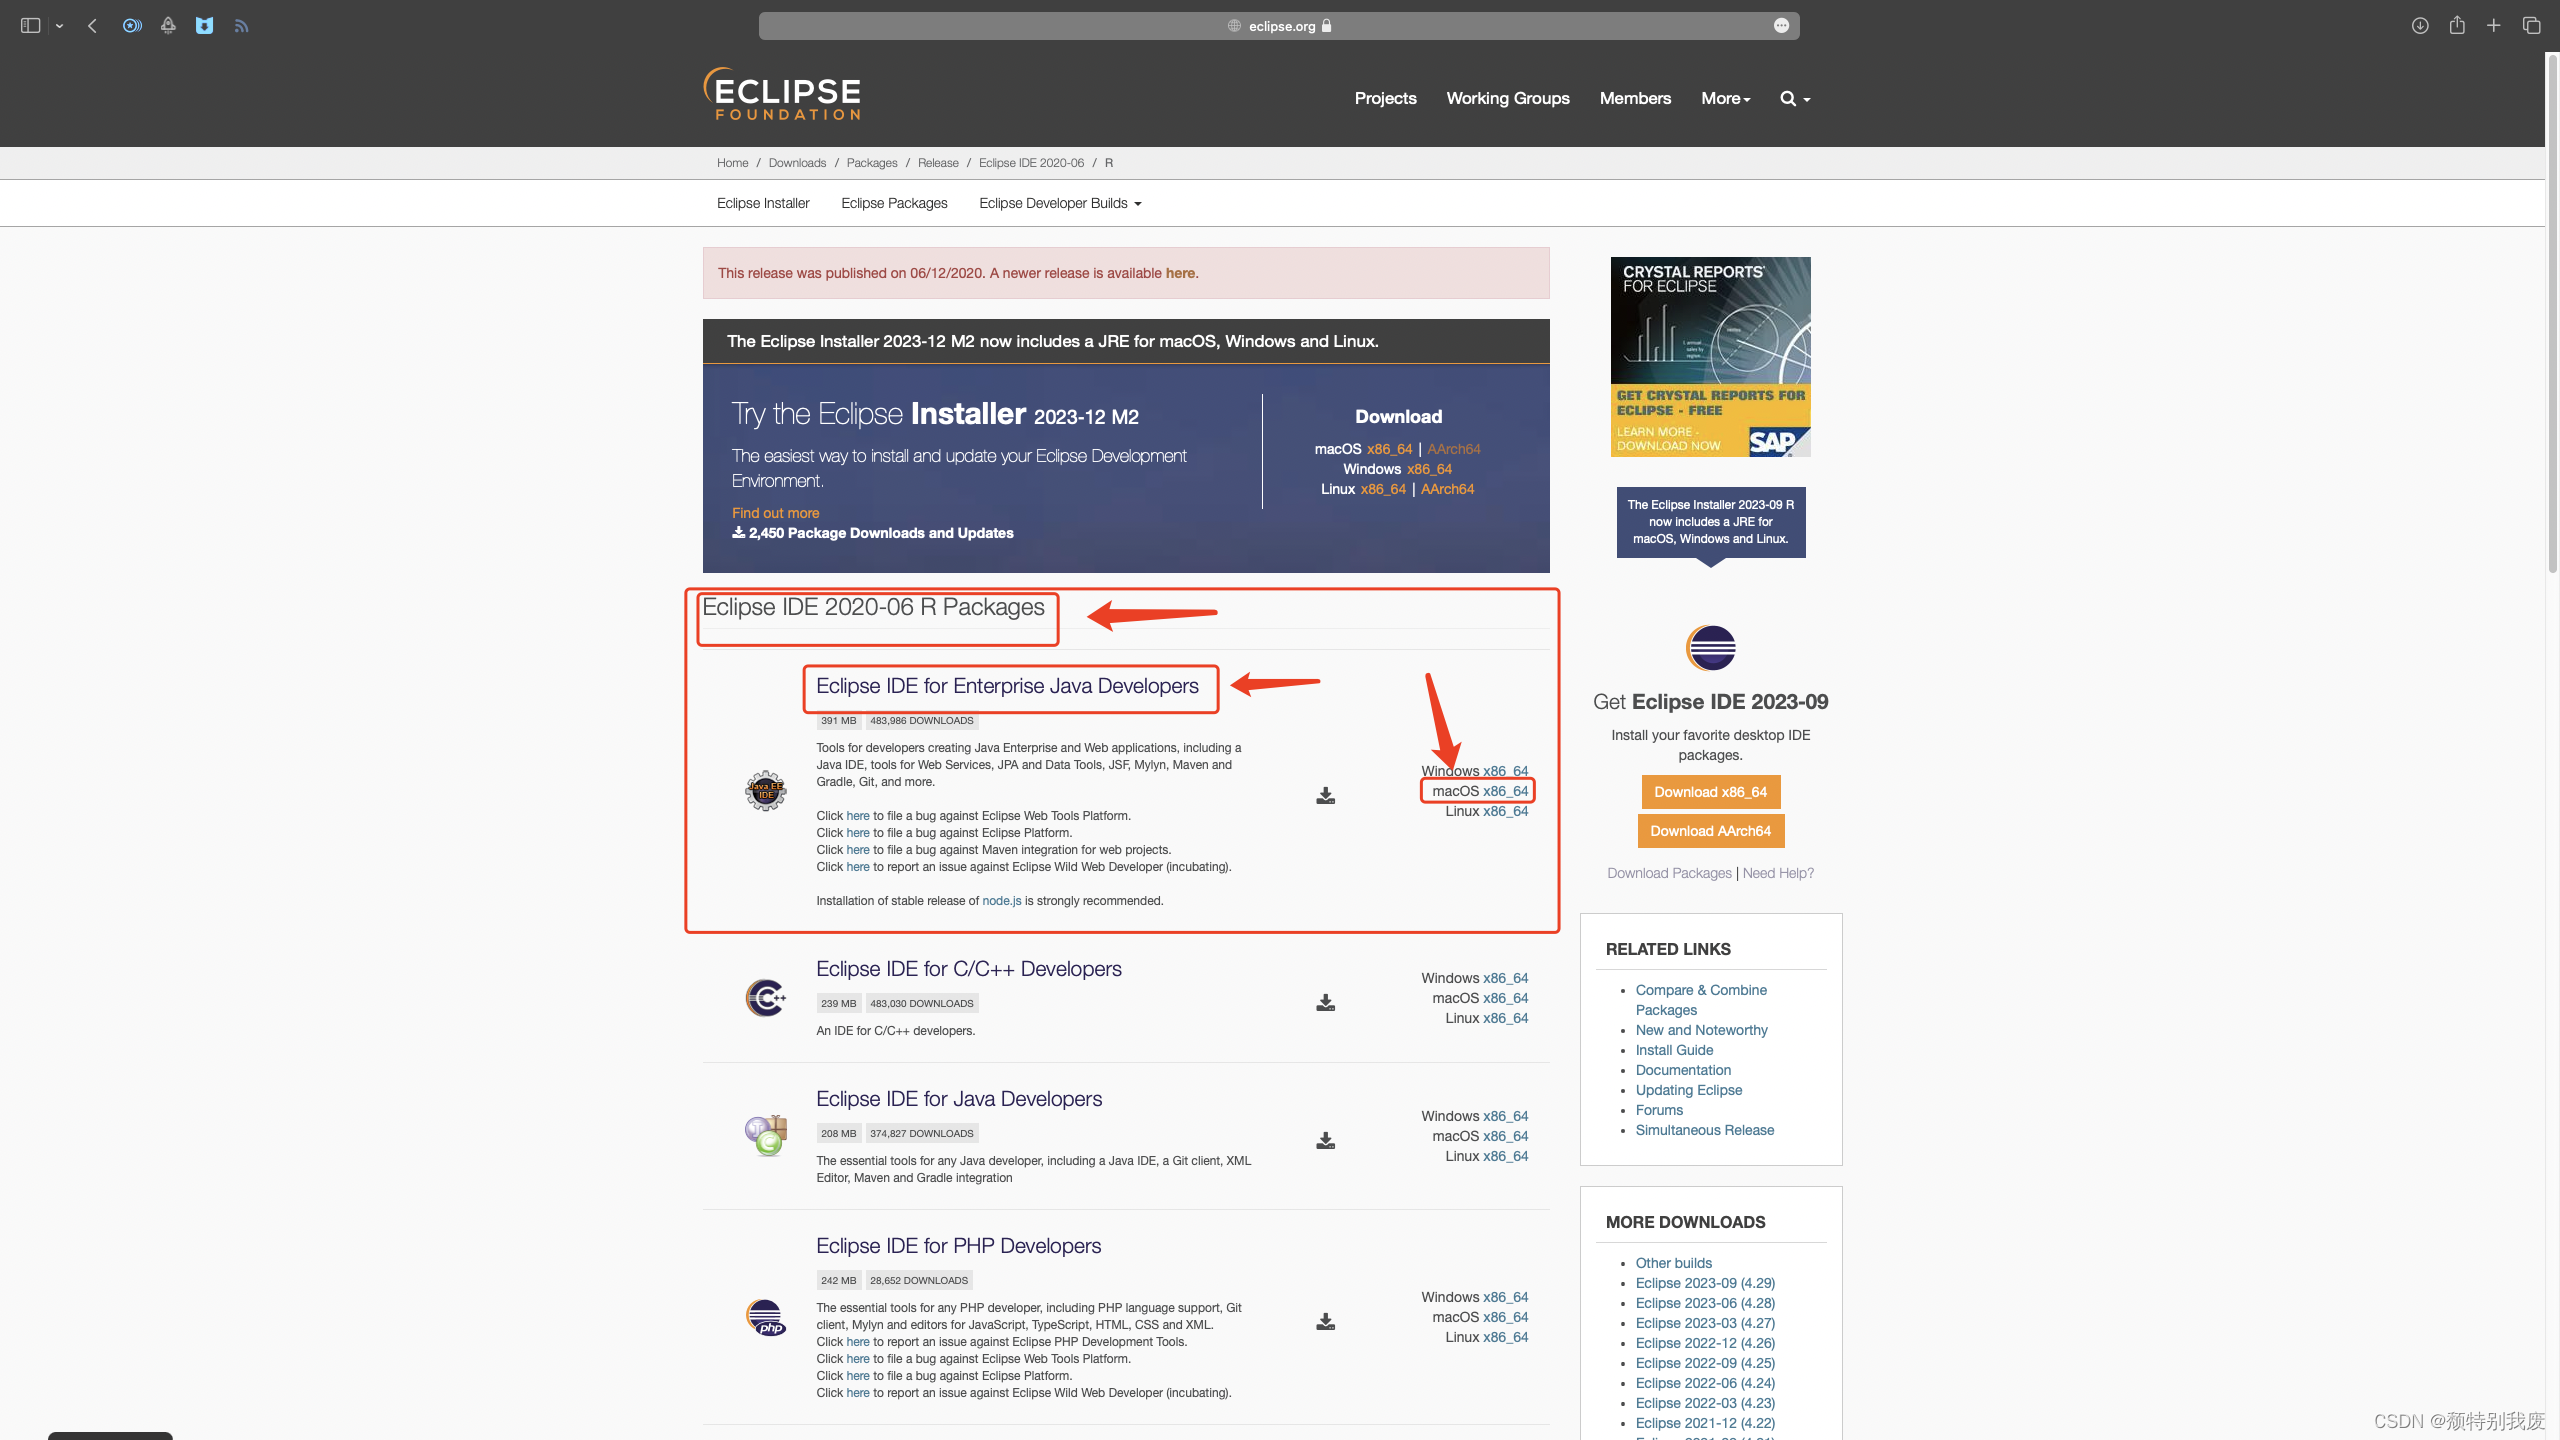Click download icon for C/C++ Developers package
Screen dimensions: 2560x1440
1325,1003
